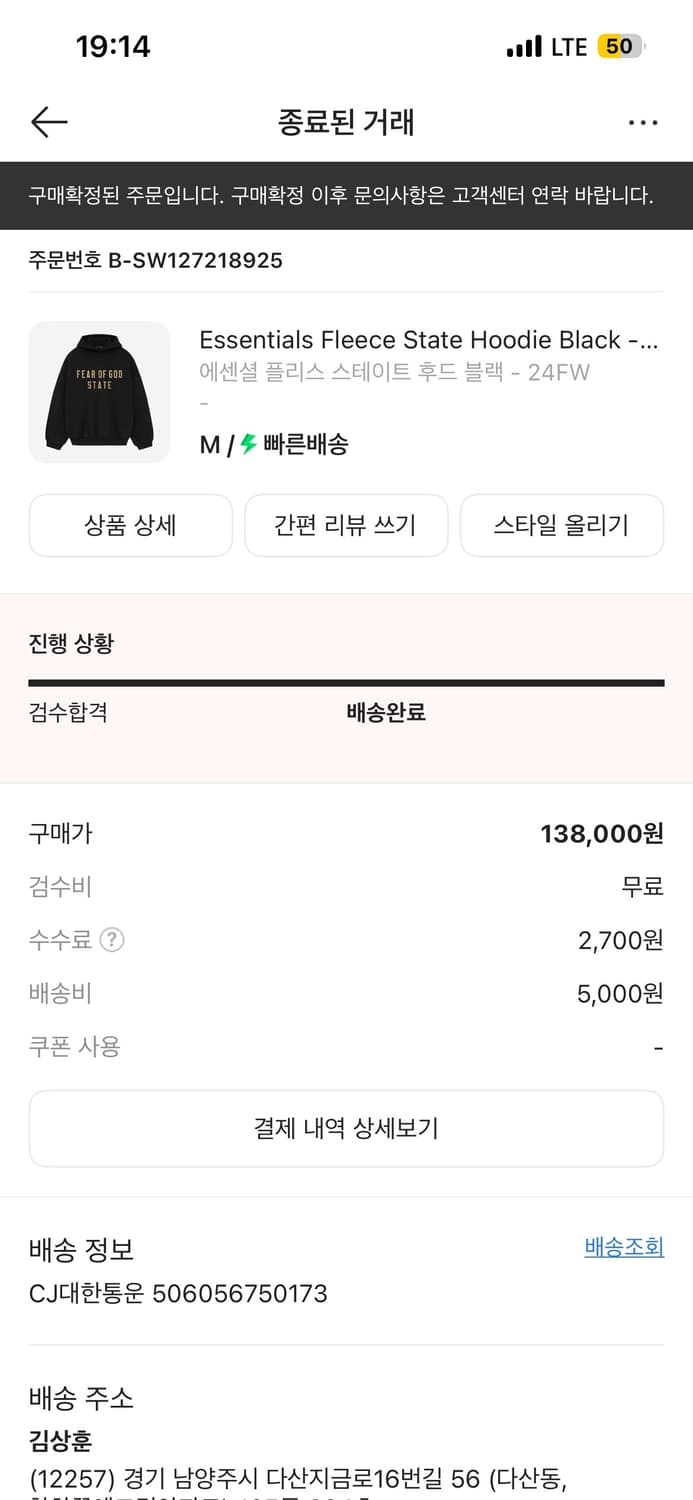Open the three-dot more options menu
693x1500 pixels.
tap(643, 122)
